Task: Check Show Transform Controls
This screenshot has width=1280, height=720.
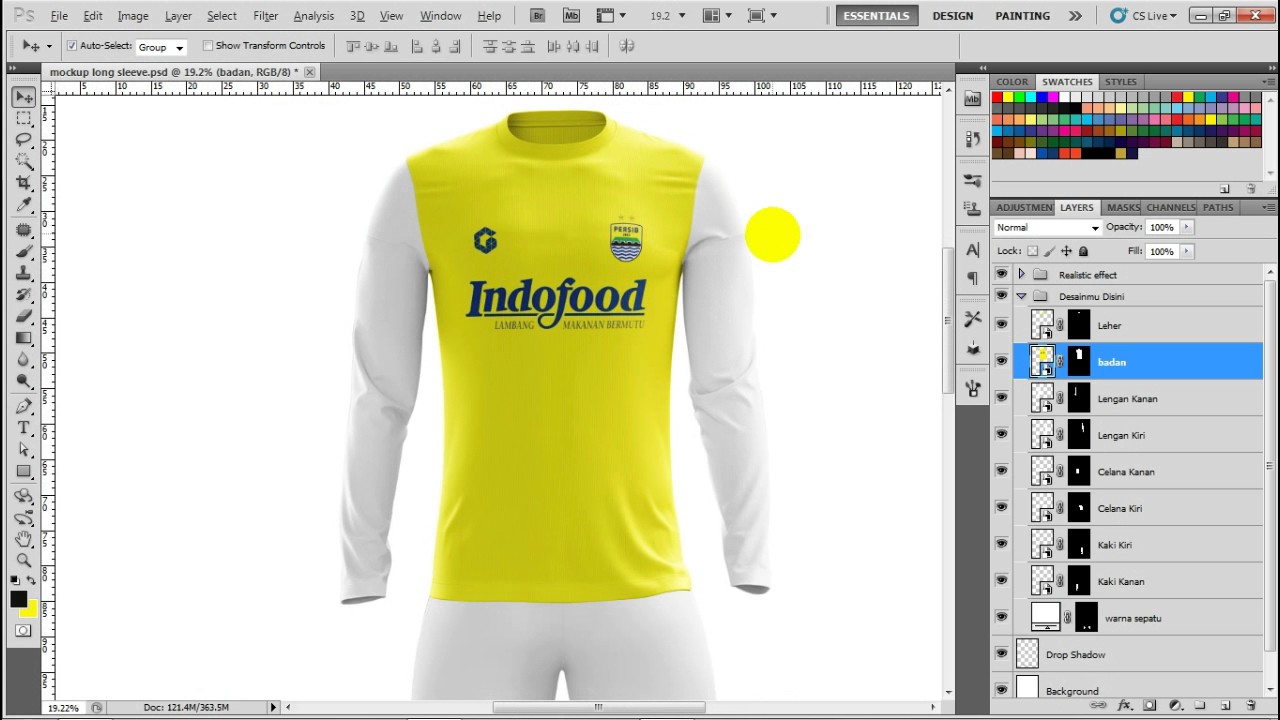Action: 208,46
